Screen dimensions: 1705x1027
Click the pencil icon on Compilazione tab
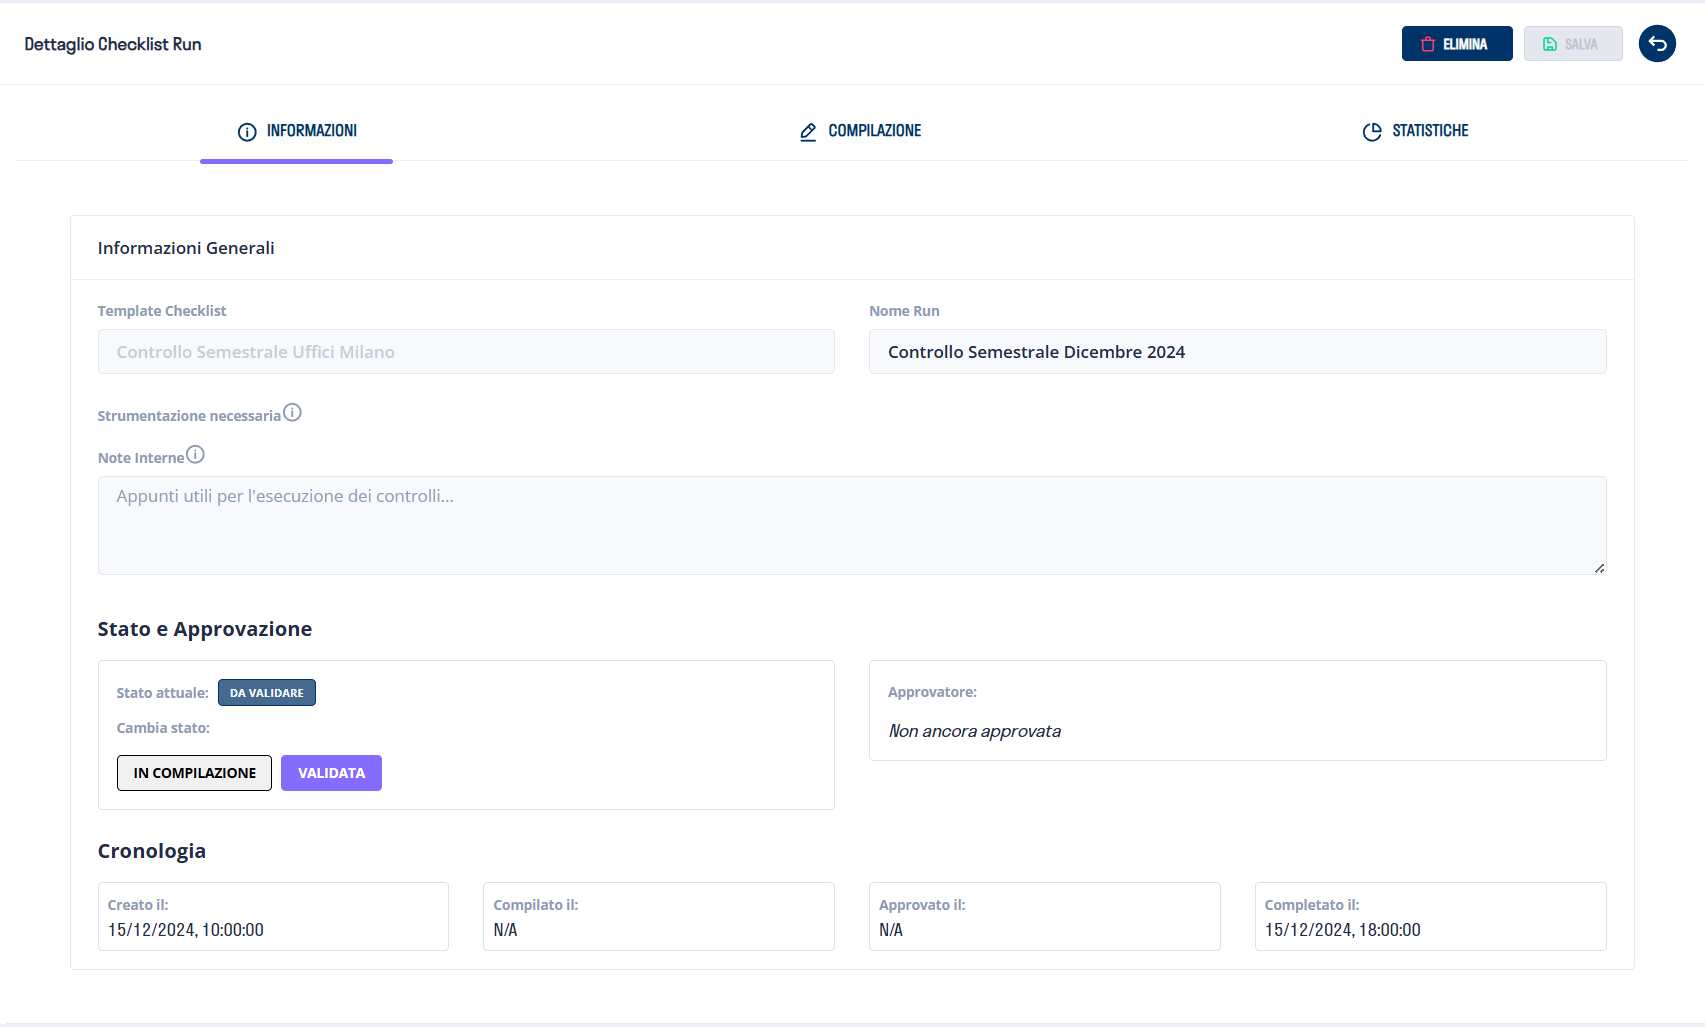[x=808, y=132]
